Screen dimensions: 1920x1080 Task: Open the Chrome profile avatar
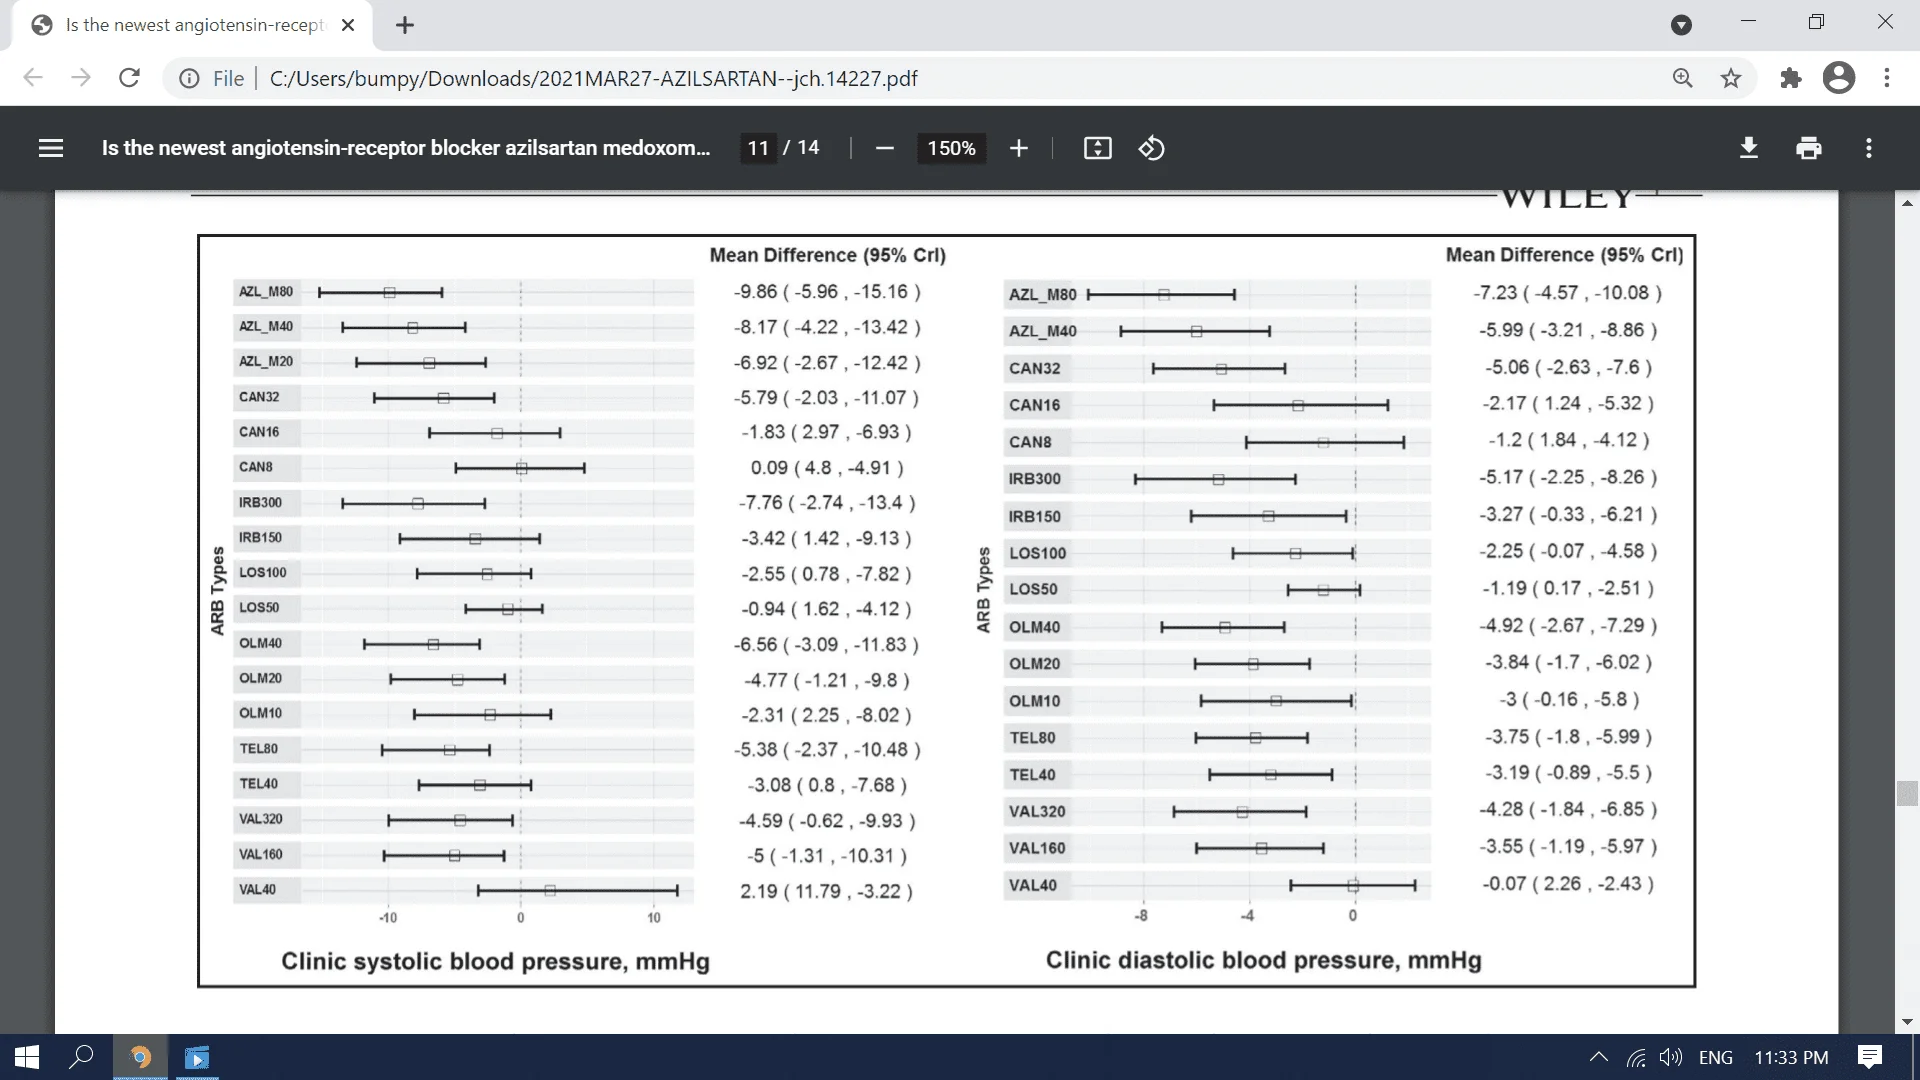coord(1839,78)
